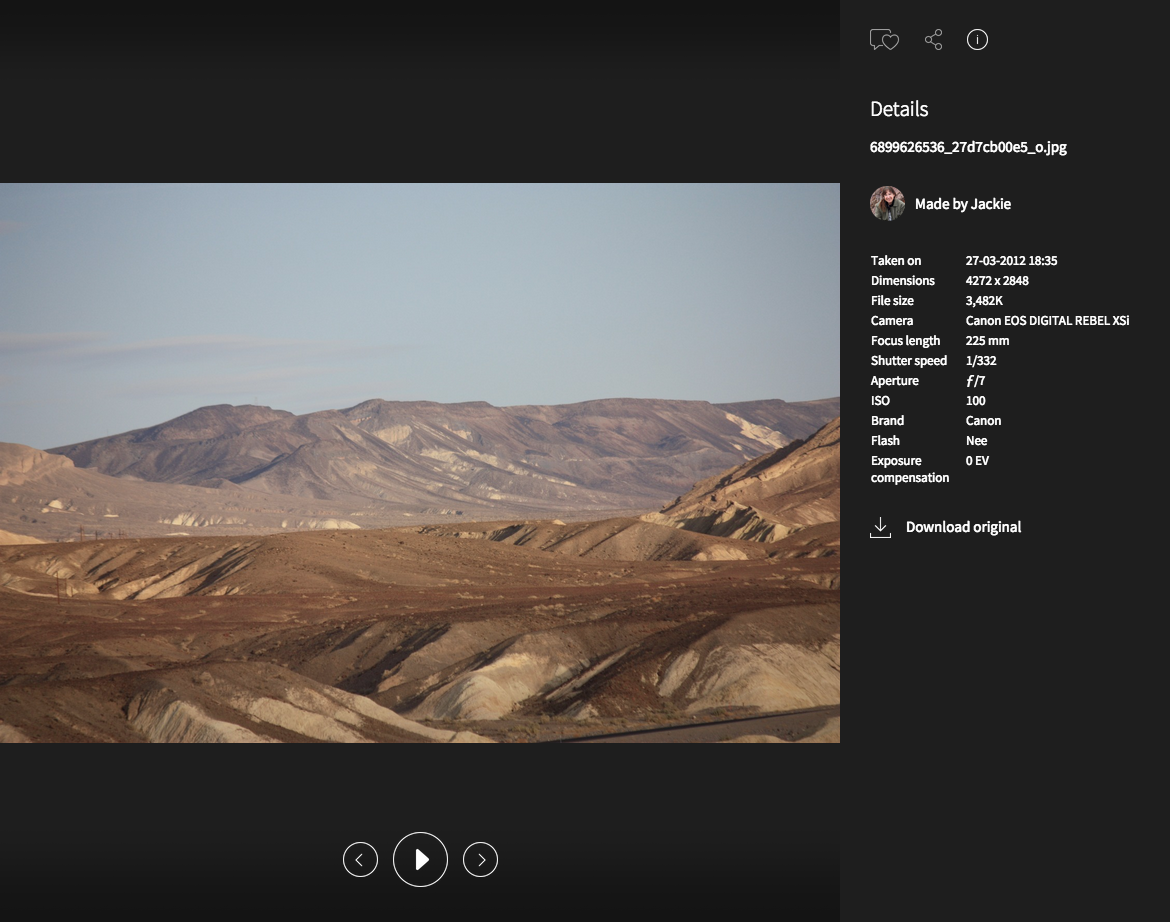Select the Dimensions value 4272 x 2848
The width and height of the screenshot is (1170, 922).
point(997,280)
